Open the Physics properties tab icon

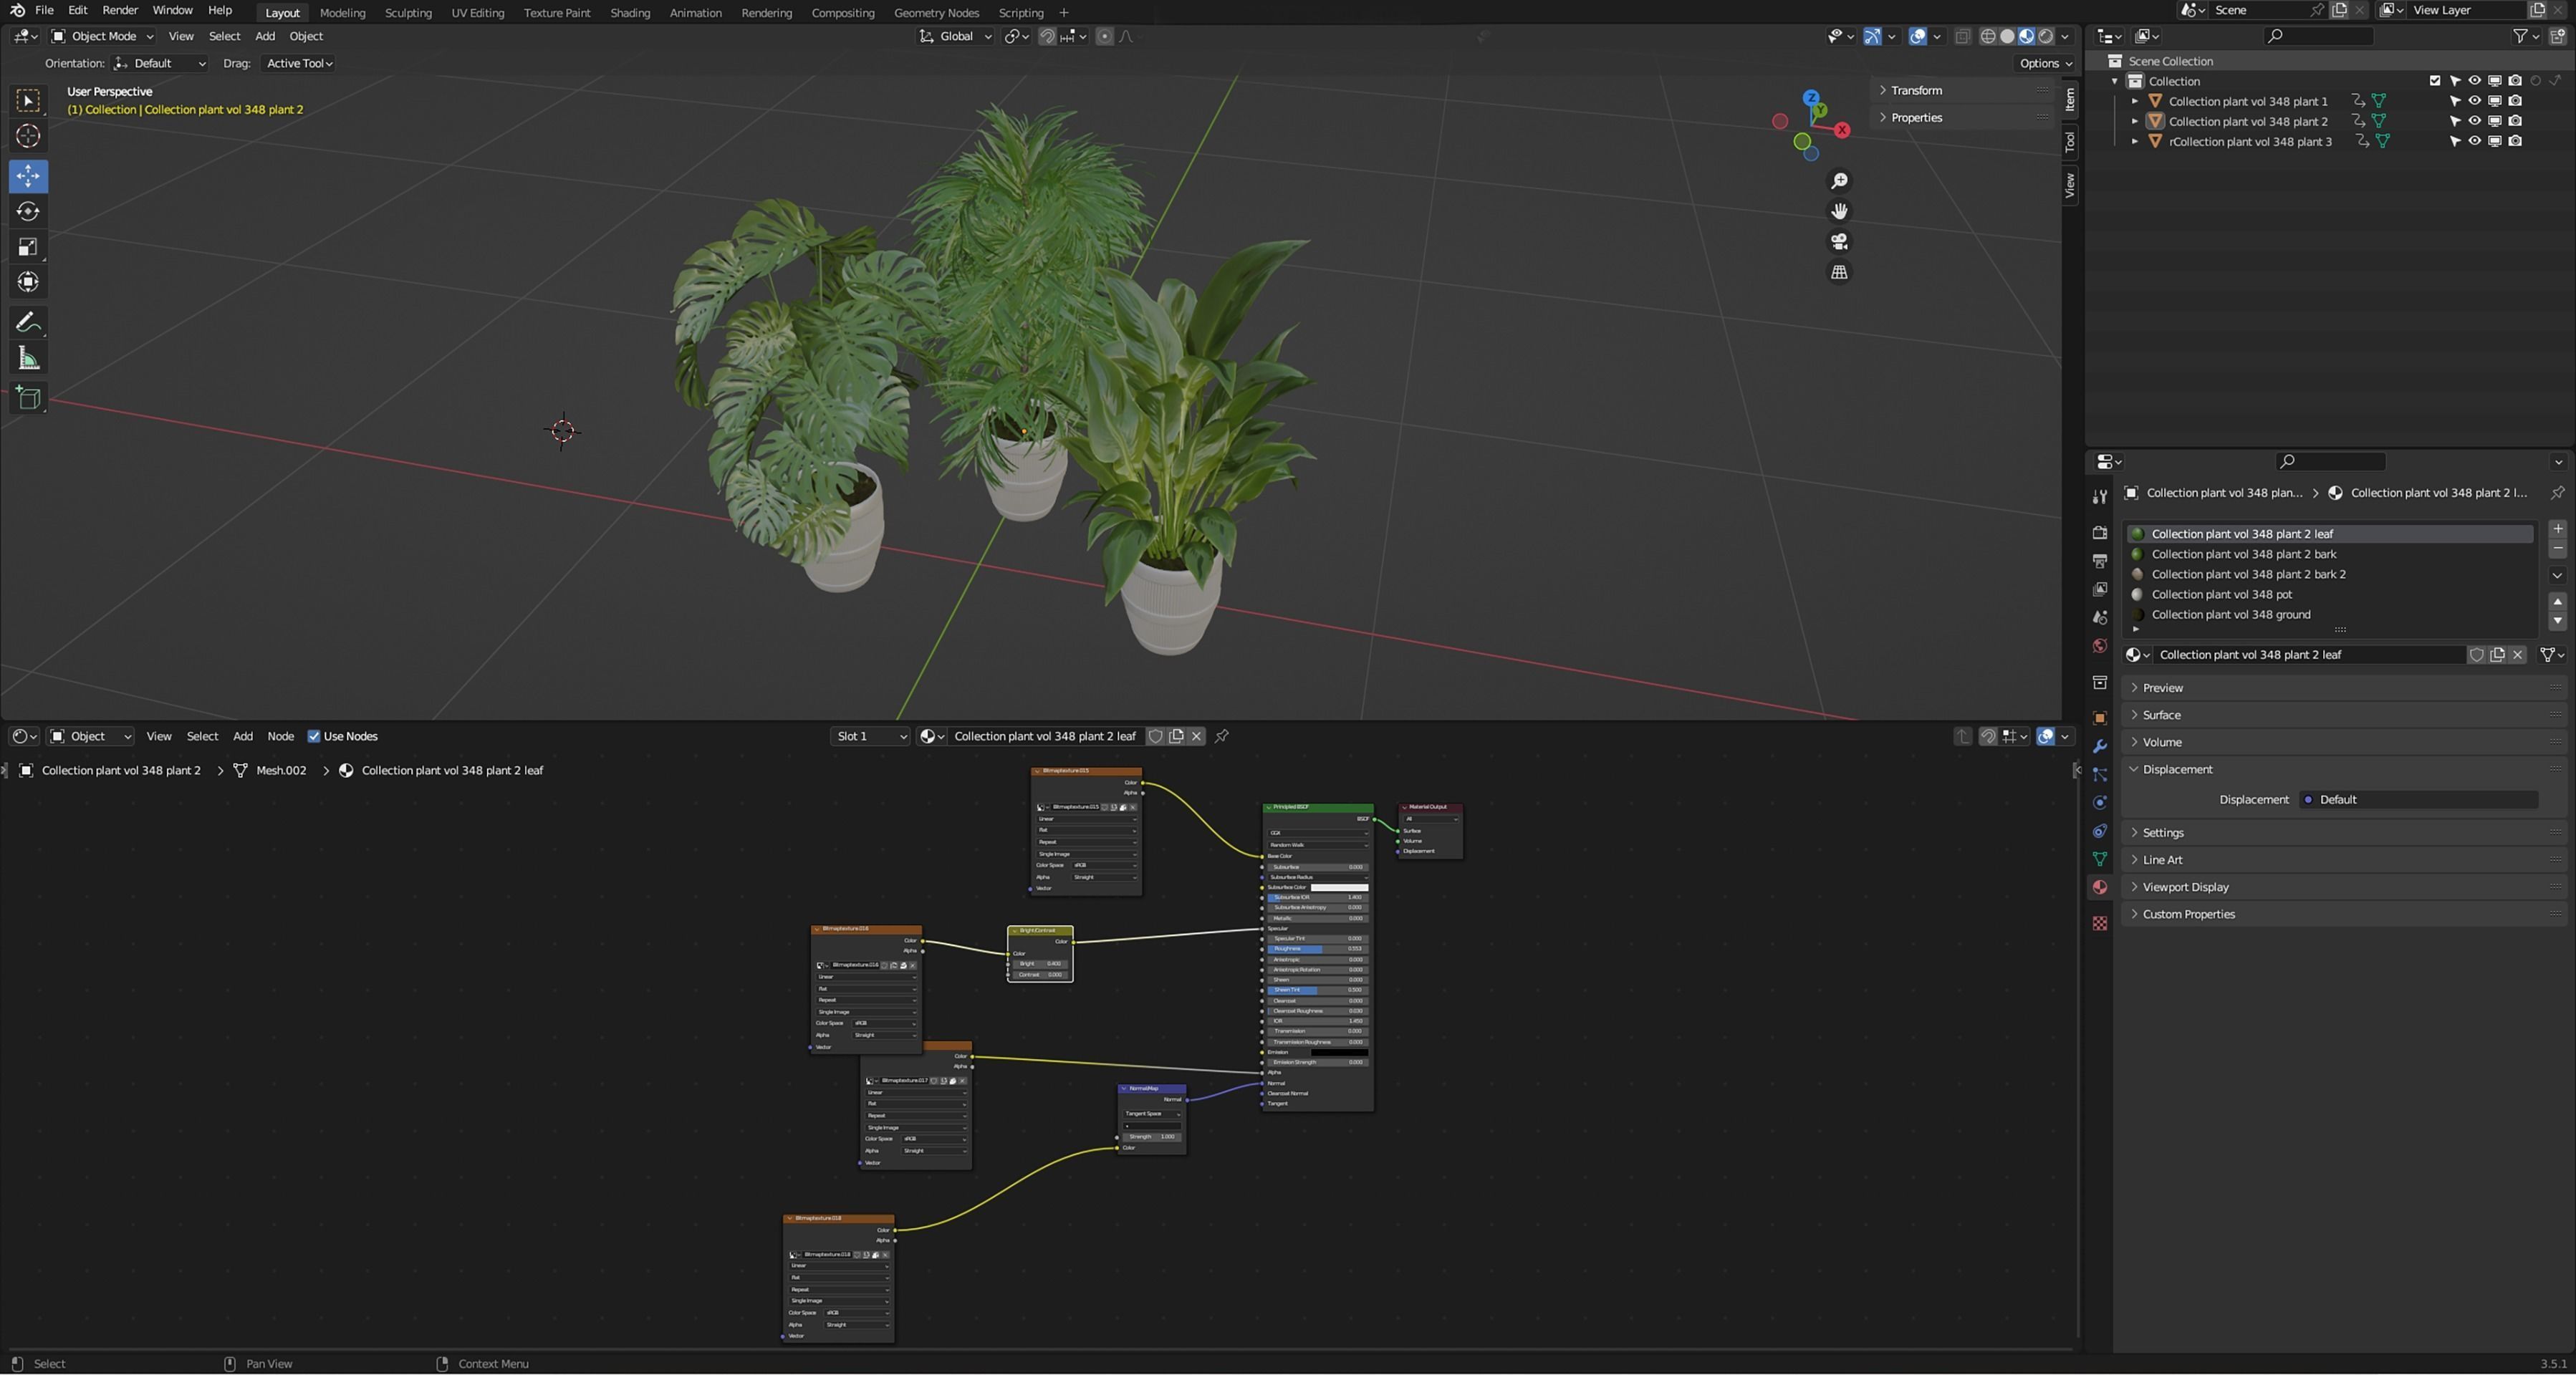tap(2099, 803)
